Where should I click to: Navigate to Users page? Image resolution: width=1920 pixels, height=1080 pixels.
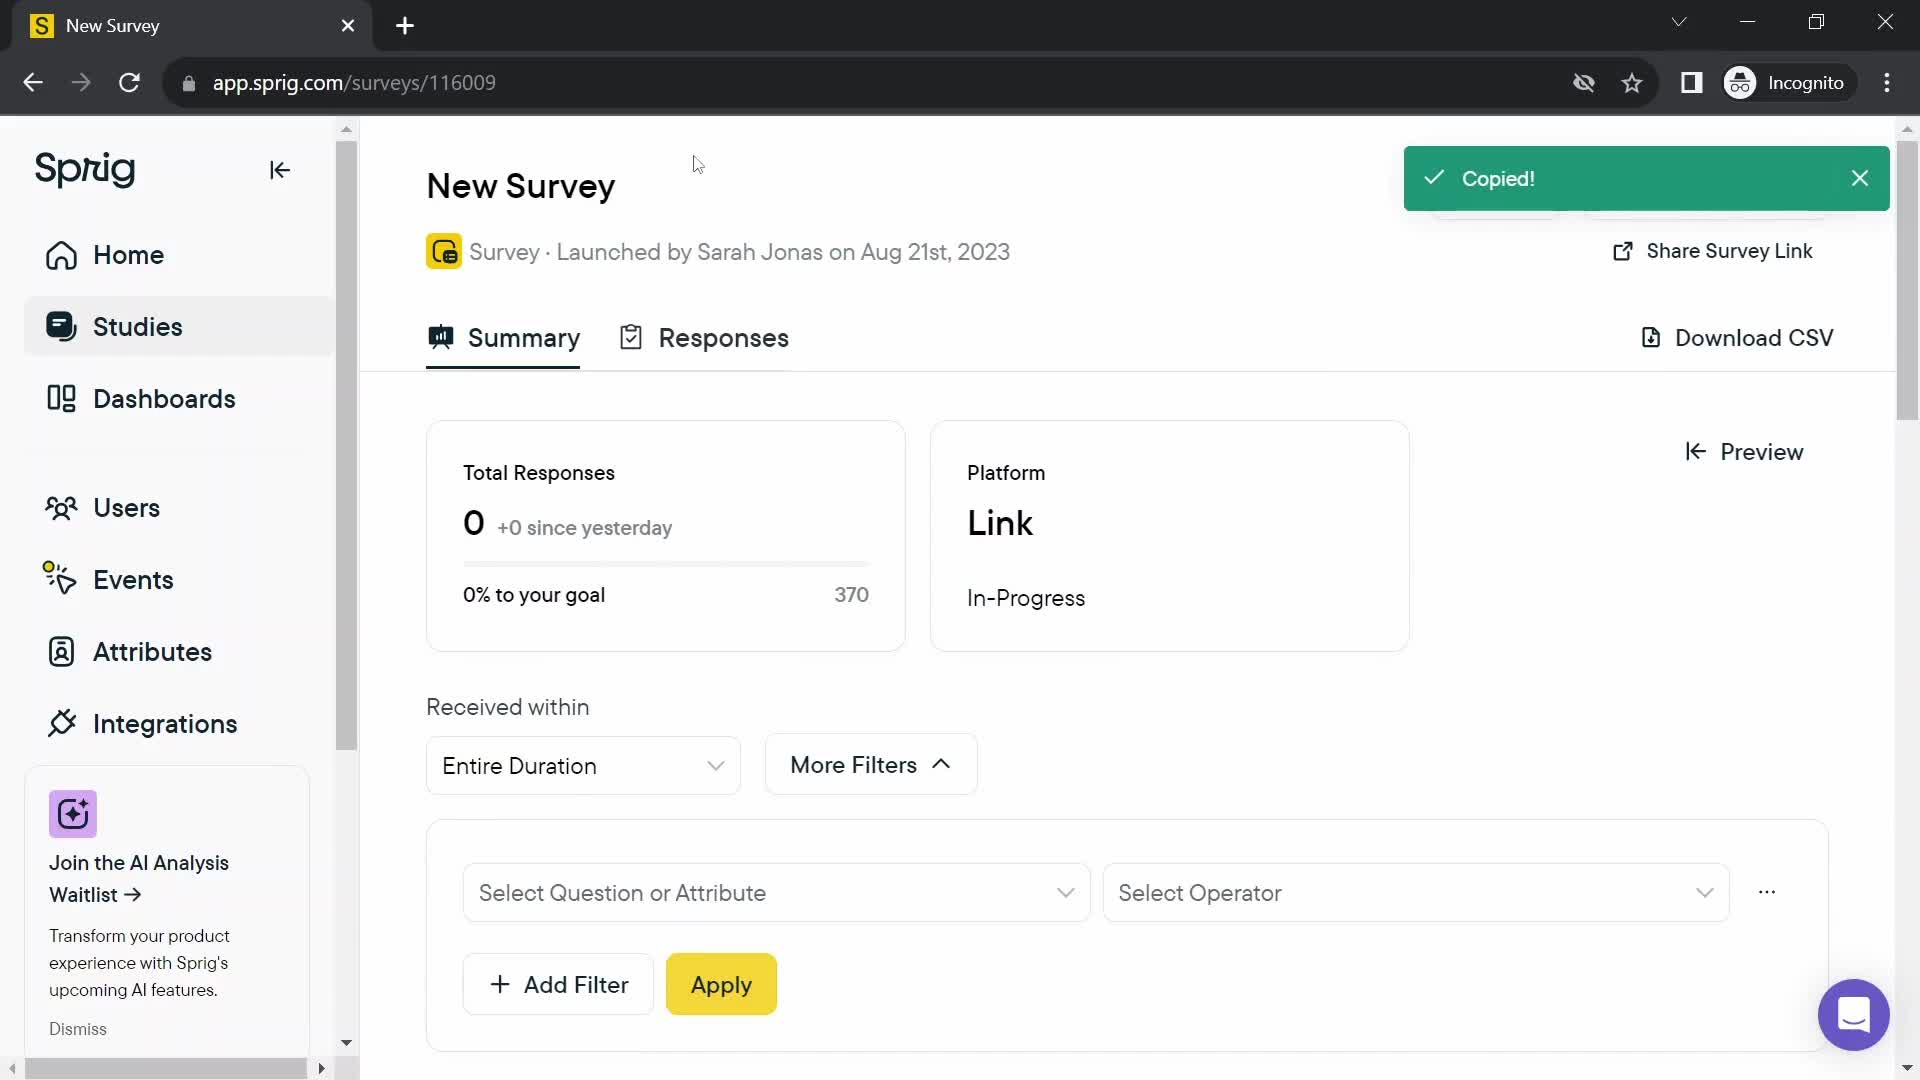(x=102, y=508)
